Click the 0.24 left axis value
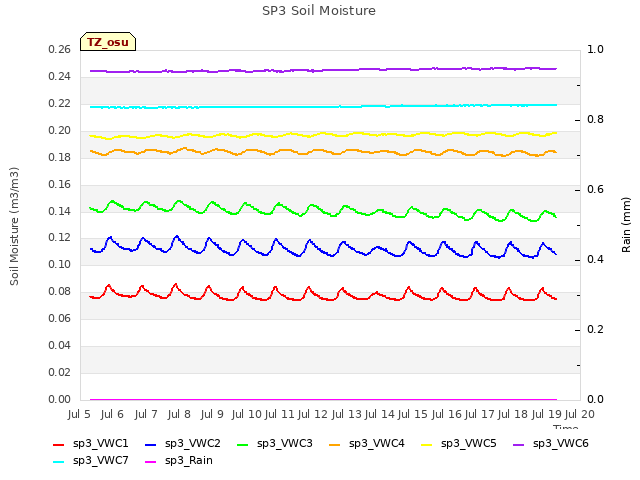This screenshot has width=640, height=480. coord(60,76)
